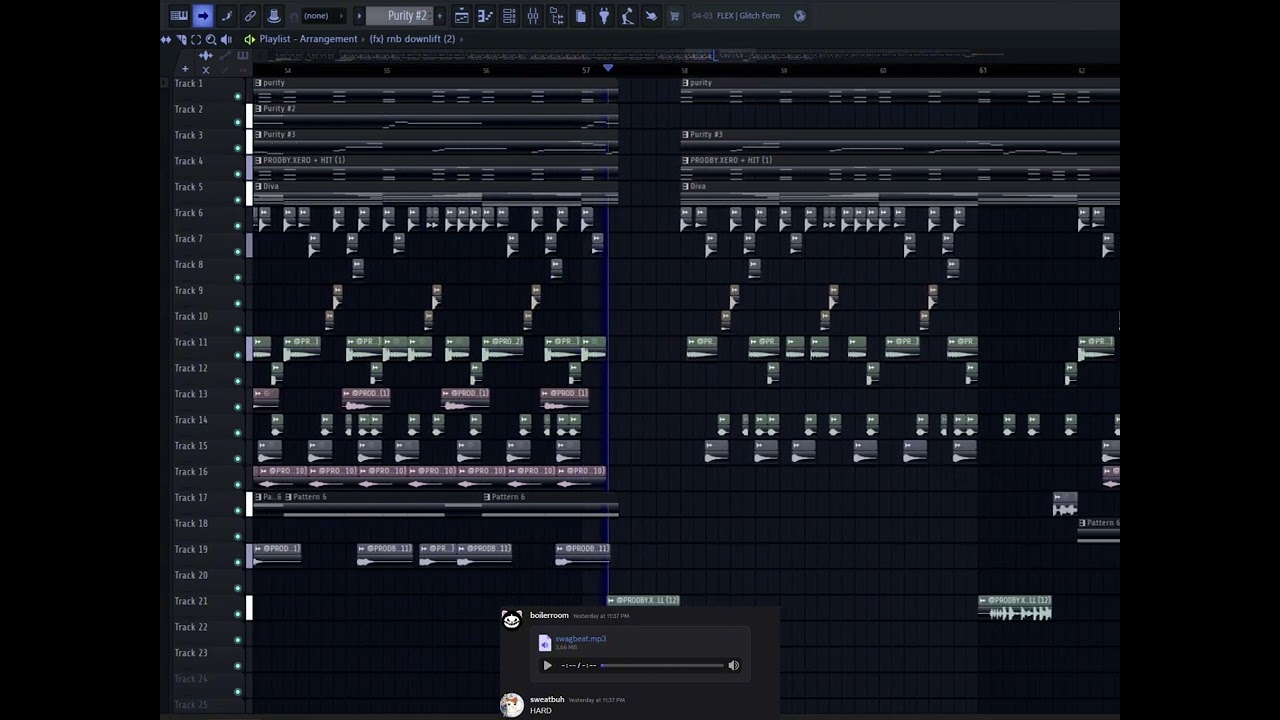Click boilerroom username in chat

(549, 615)
